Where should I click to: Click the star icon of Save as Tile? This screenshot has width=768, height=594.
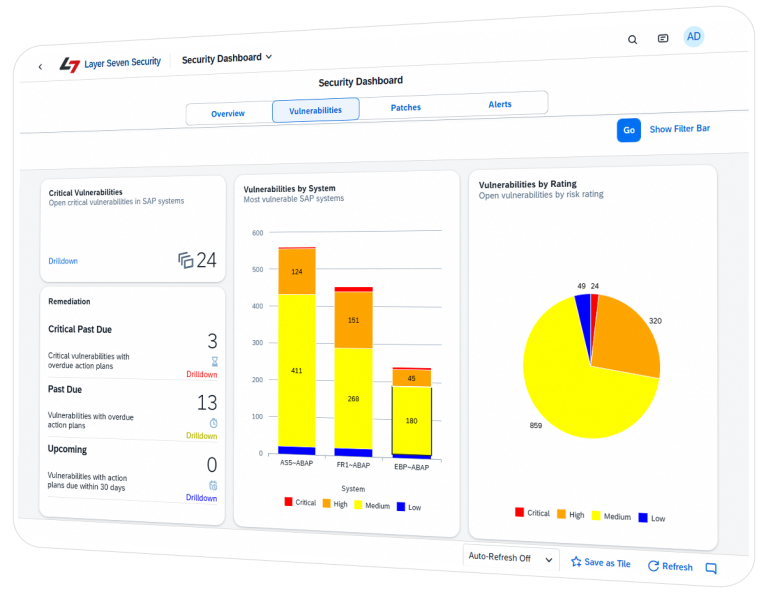576,561
